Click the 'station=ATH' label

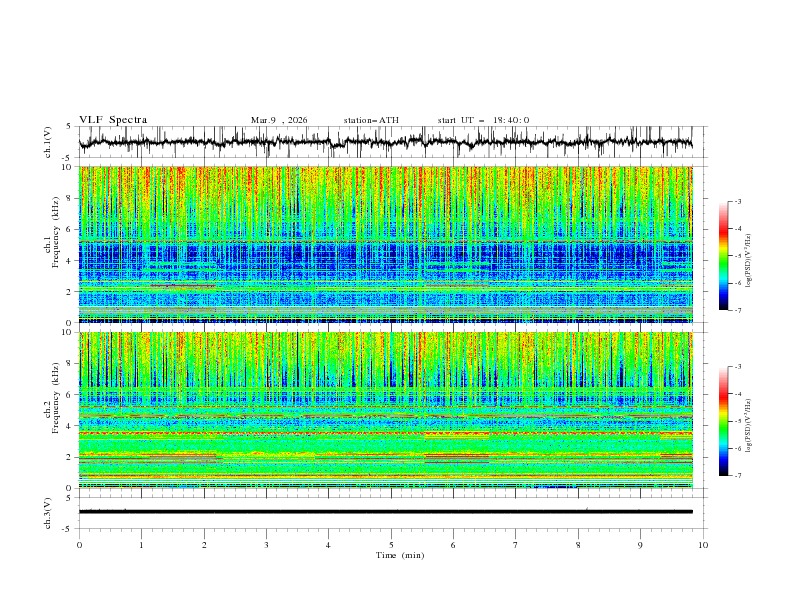pyautogui.click(x=371, y=120)
